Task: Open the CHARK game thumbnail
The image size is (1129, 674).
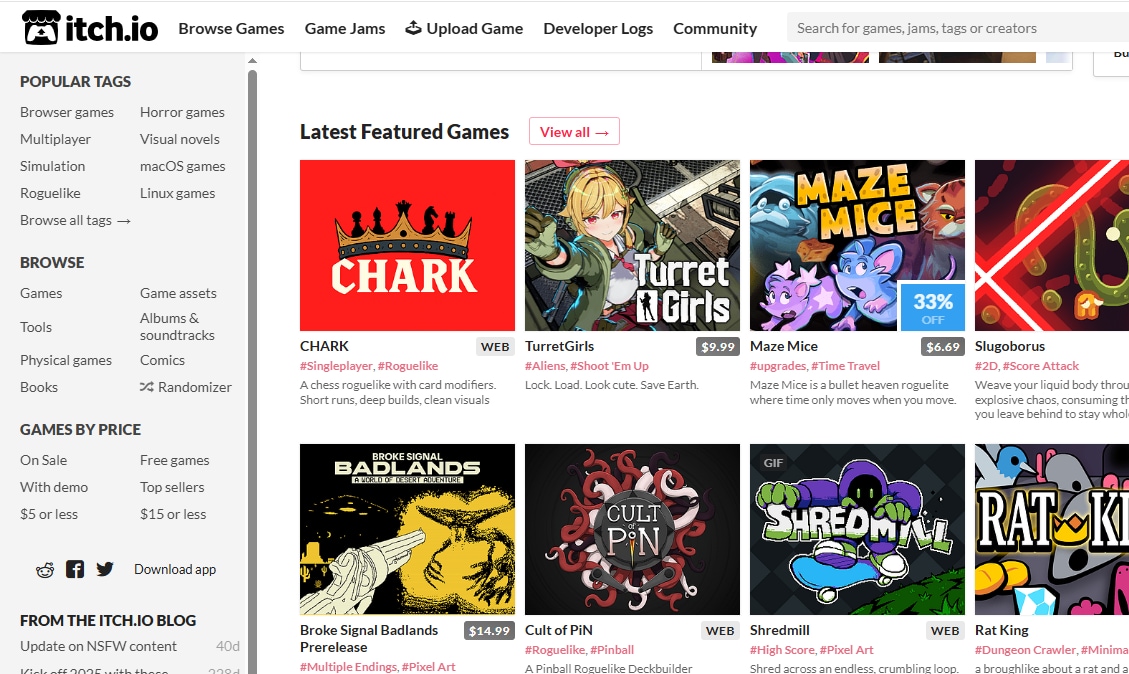Action: tap(408, 246)
